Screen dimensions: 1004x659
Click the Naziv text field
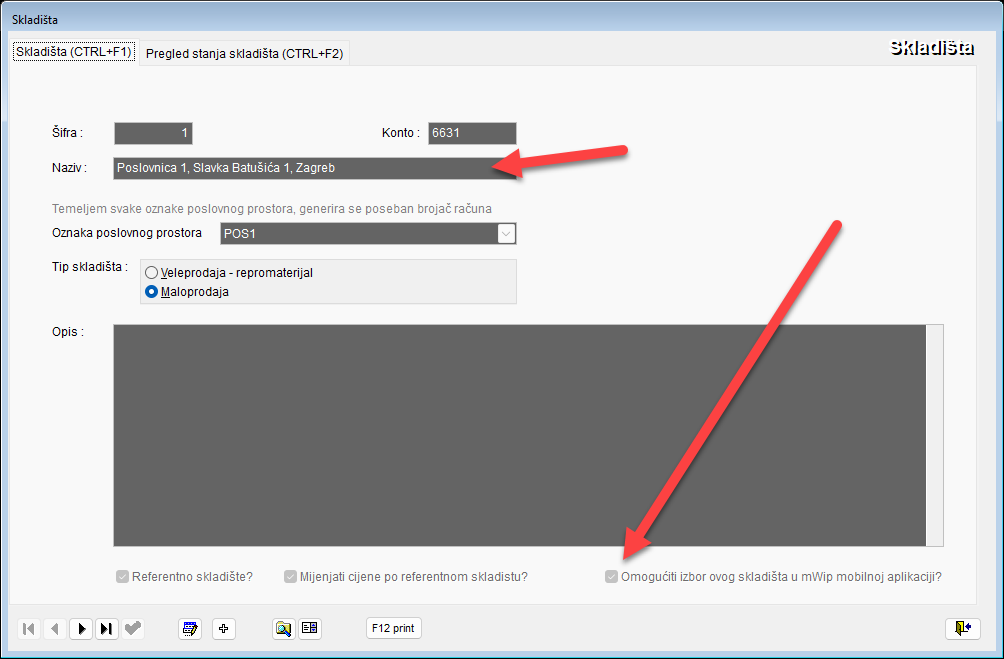[300, 168]
